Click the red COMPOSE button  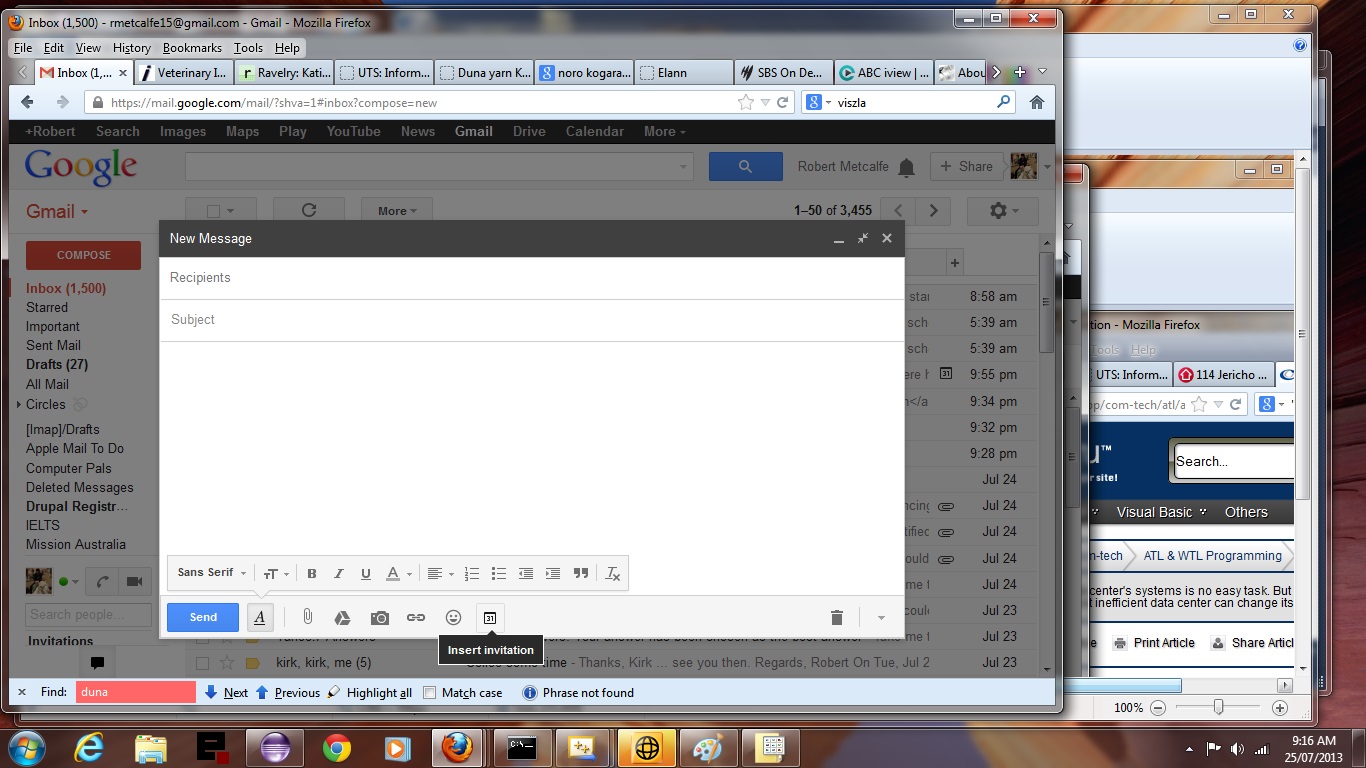(82, 255)
